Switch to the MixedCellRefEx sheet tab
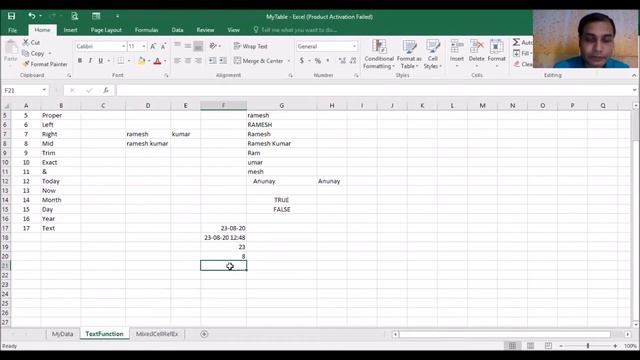The height and width of the screenshot is (360, 640). (x=157, y=334)
